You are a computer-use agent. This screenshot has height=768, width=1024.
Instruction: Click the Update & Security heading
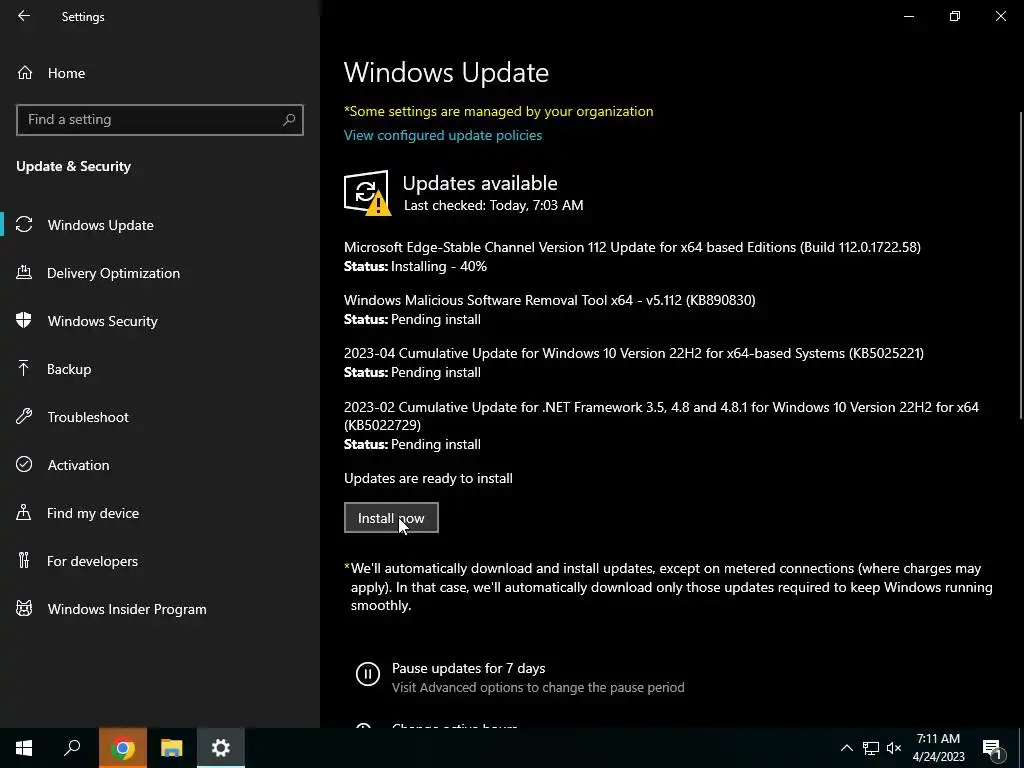tap(73, 166)
